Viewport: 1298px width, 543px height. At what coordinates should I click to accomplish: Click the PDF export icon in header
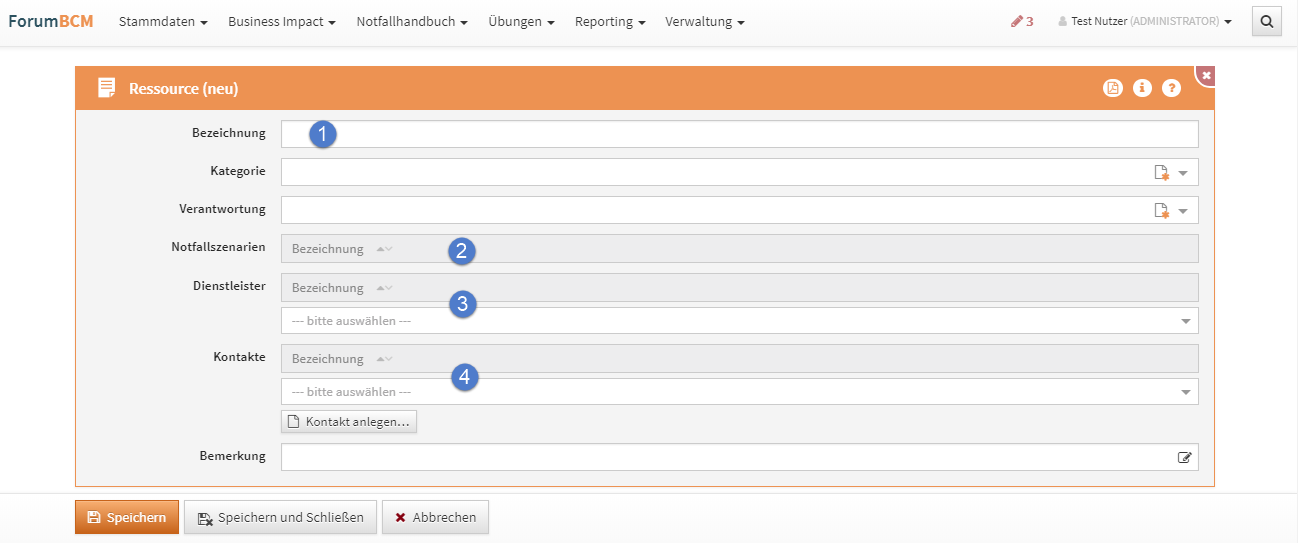pyautogui.click(x=1112, y=88)
